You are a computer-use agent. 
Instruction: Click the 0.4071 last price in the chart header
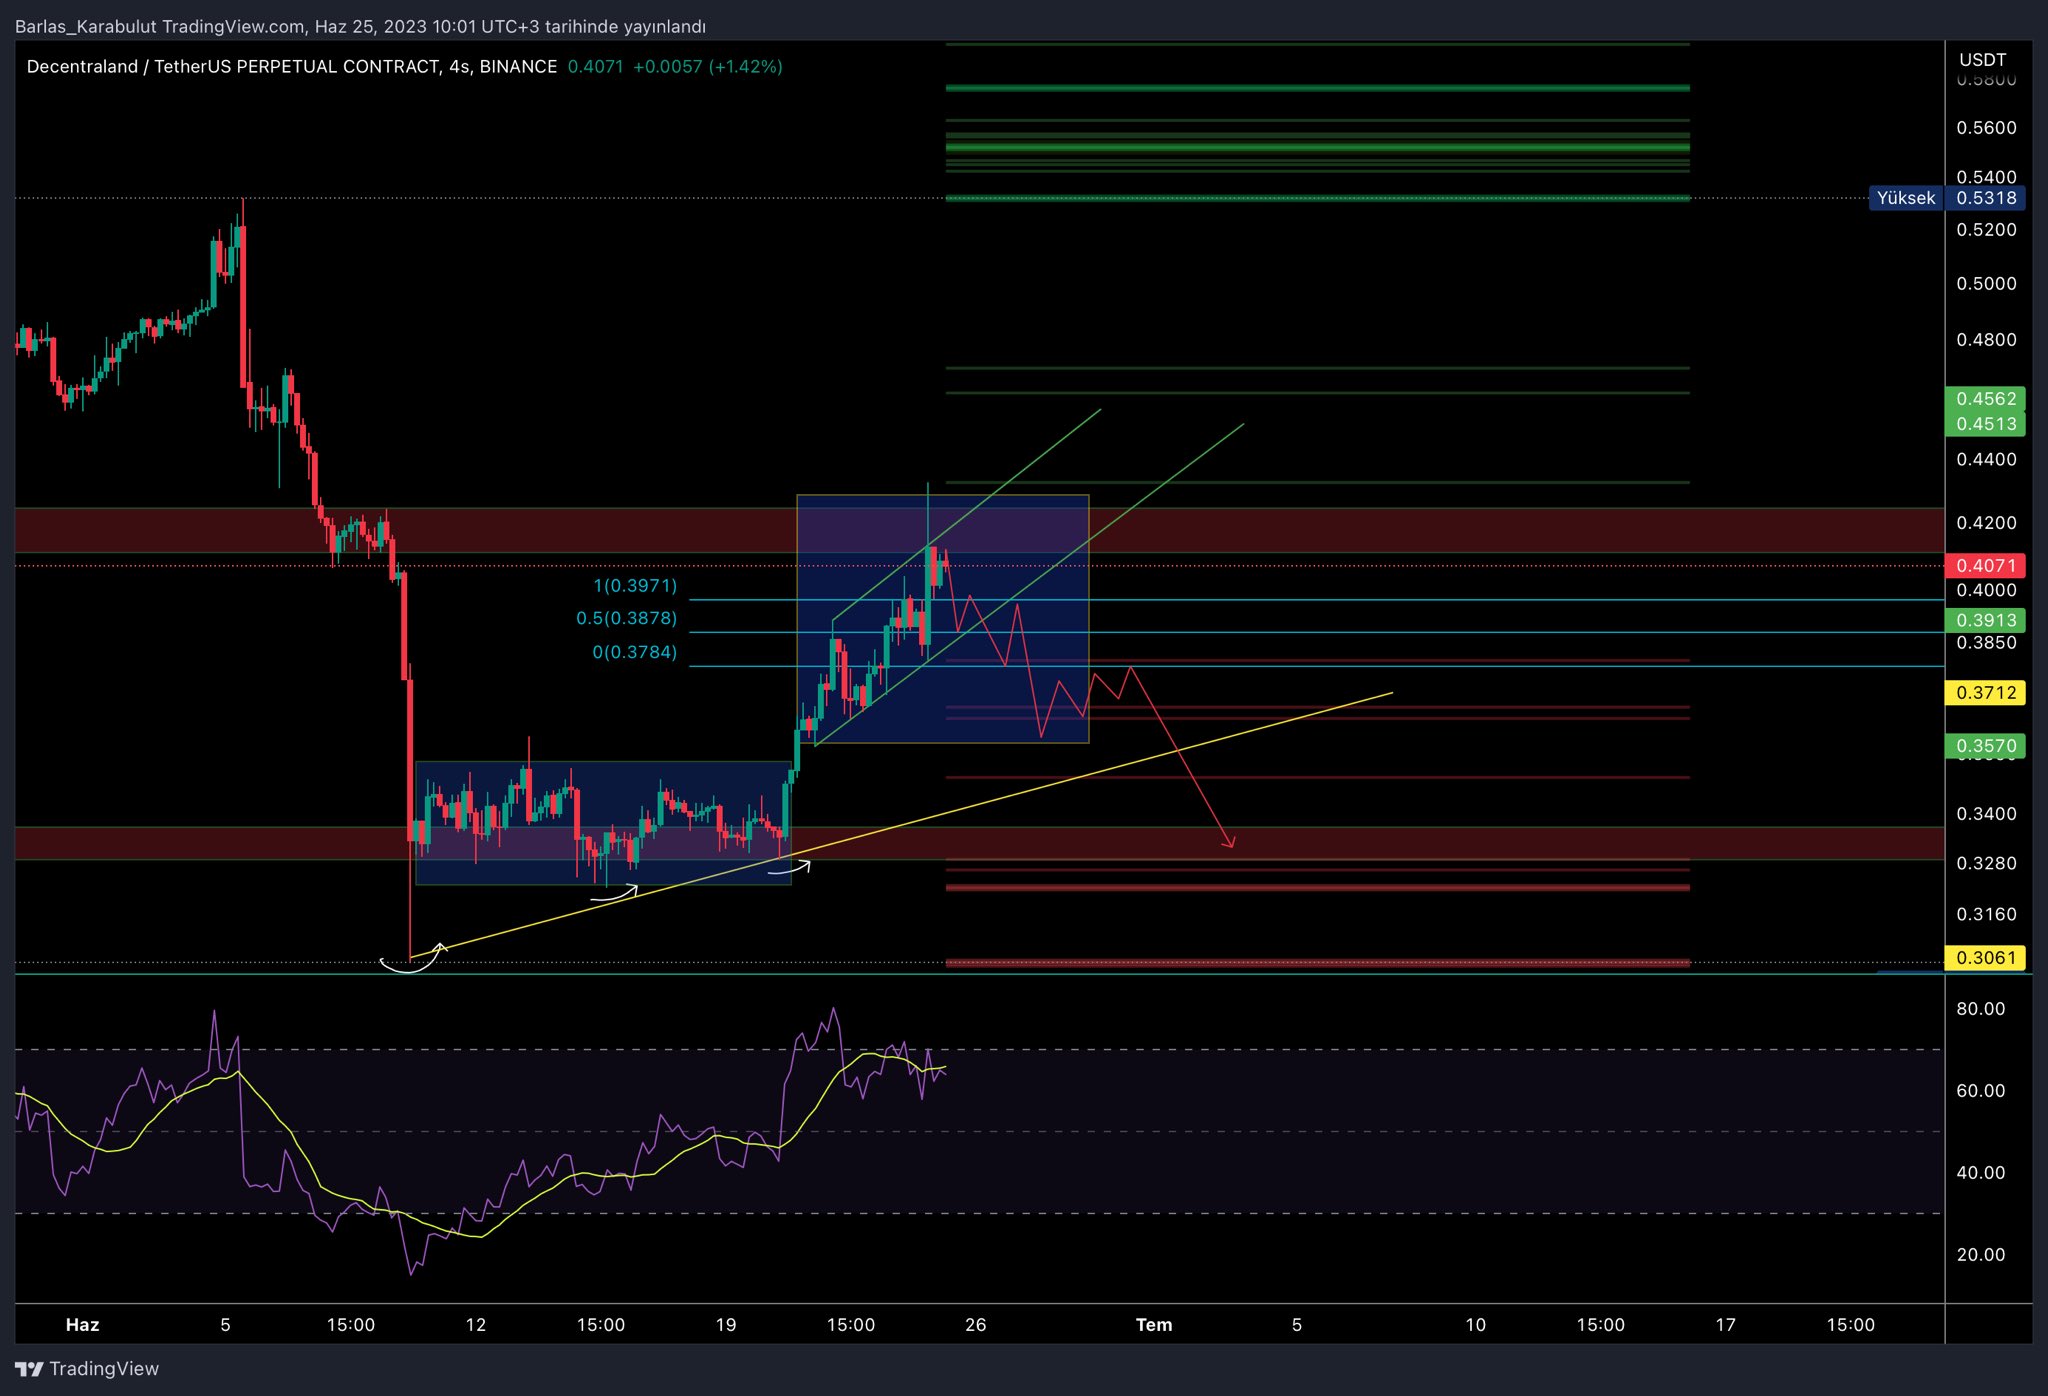tap(595, 67)
